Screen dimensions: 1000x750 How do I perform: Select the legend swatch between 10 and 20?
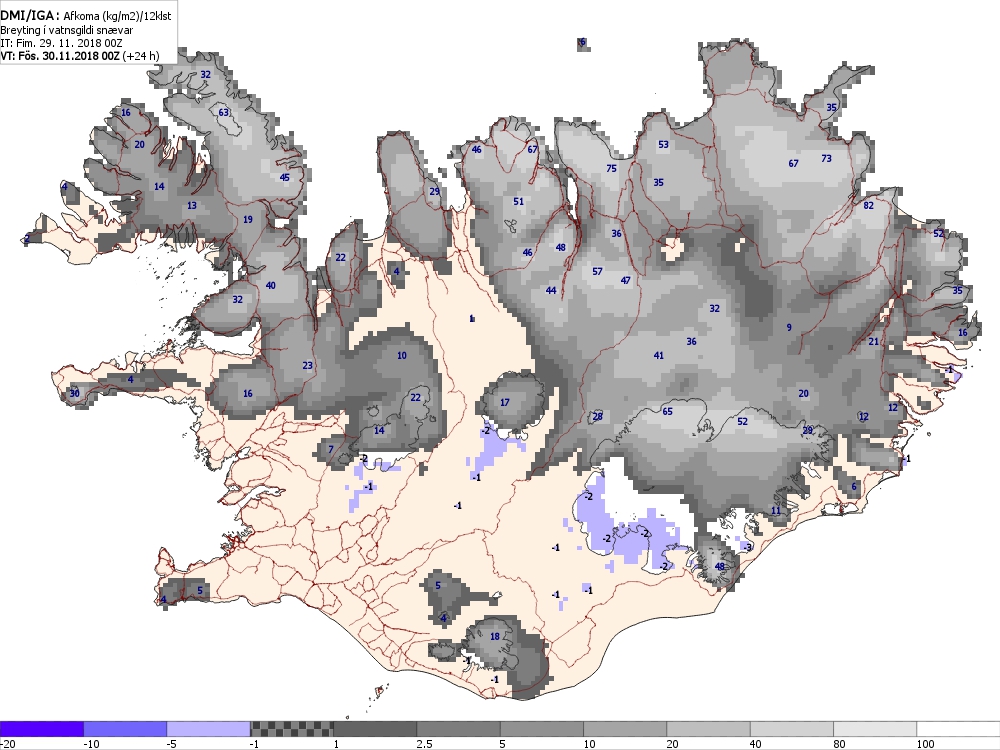pyautogui.click(x=625, y=729)
